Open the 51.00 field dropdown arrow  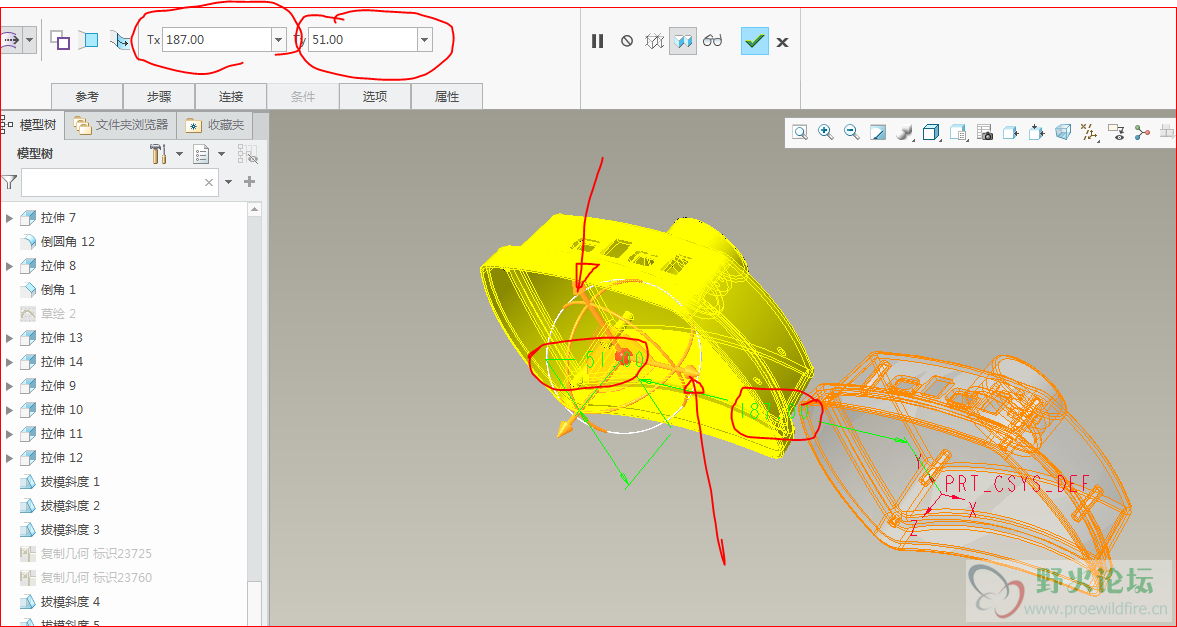(425, 40)
